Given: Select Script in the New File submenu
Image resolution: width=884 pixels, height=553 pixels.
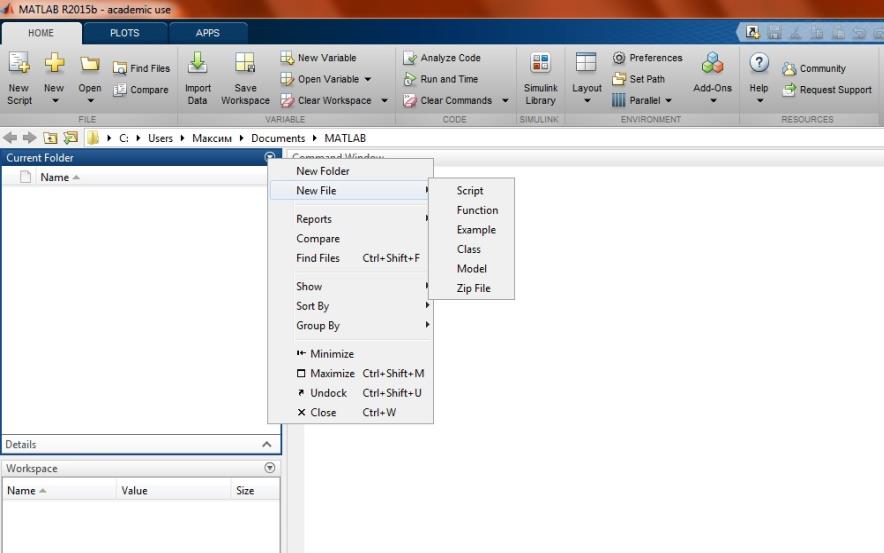Looking at the screenshot, I should coord(471,191).
